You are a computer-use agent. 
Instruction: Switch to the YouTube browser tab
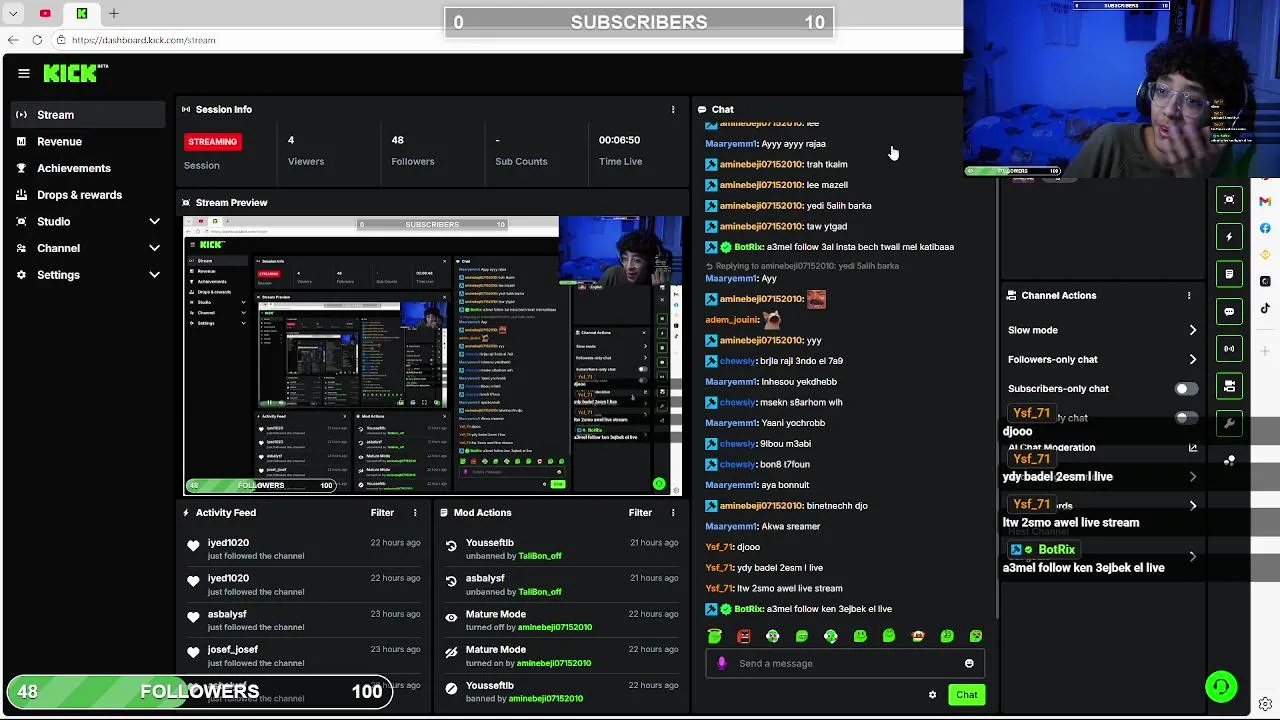(45, 13)
